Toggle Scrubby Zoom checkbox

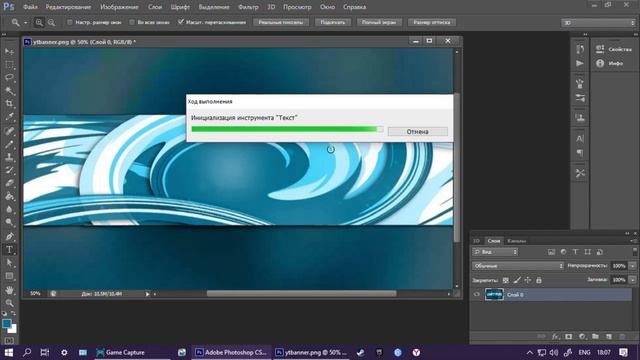(180, 22)
